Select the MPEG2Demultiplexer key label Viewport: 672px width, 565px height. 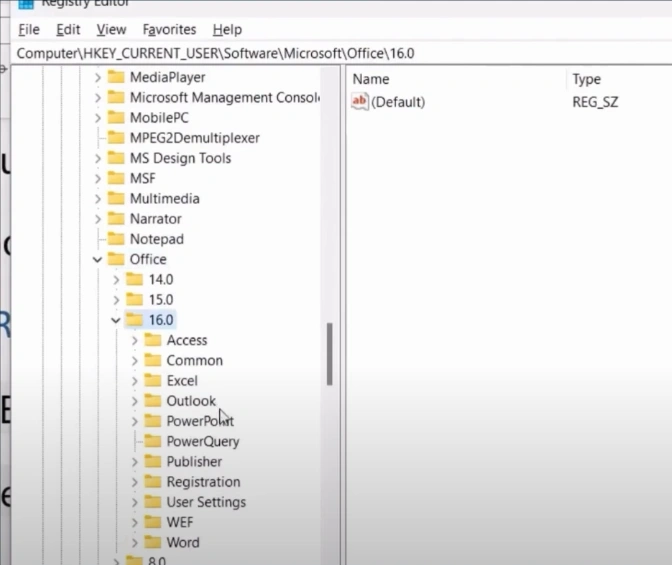pos(195,138)
